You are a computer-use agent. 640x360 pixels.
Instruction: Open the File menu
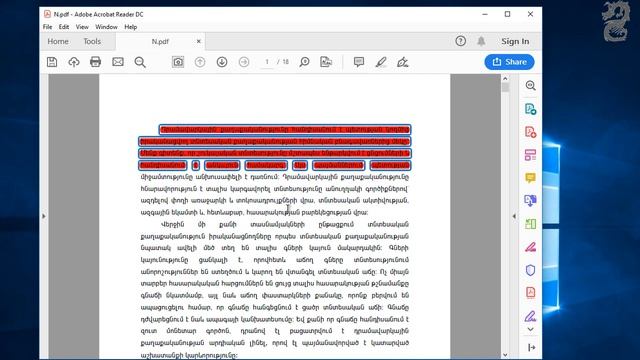tap(47, 27)
